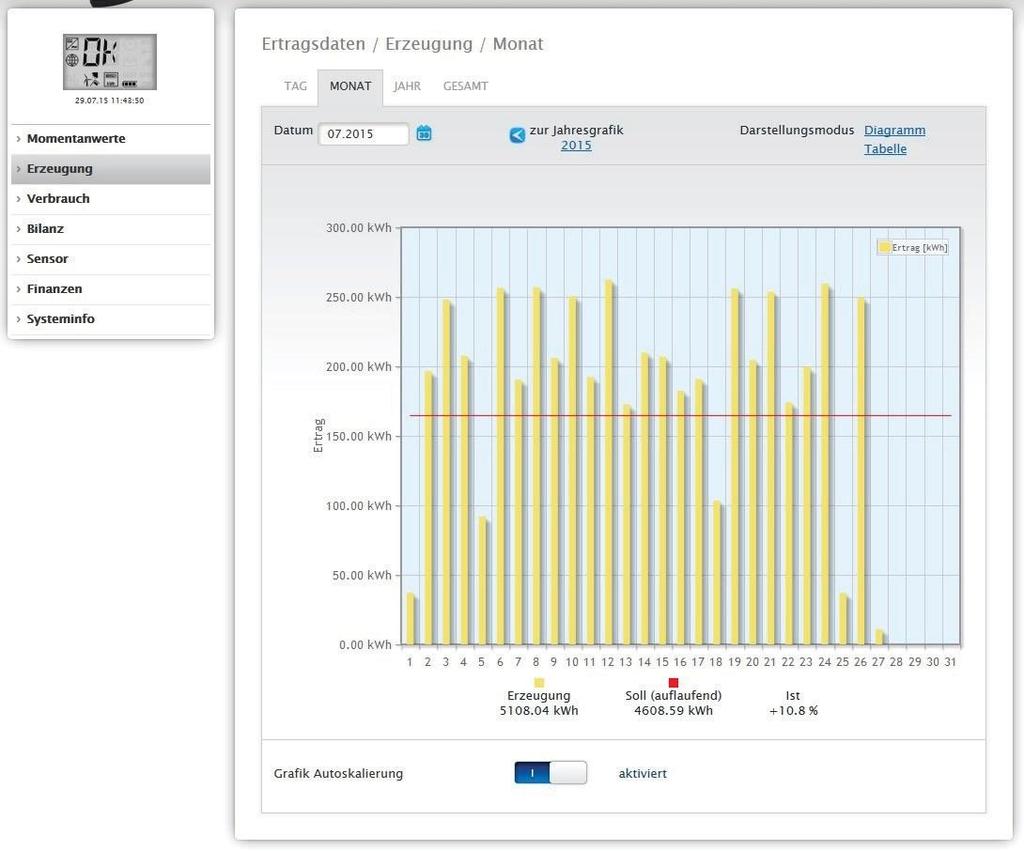Click the small bar for day 27
This screenshot has width=1024, height=851.
(879, 637)
